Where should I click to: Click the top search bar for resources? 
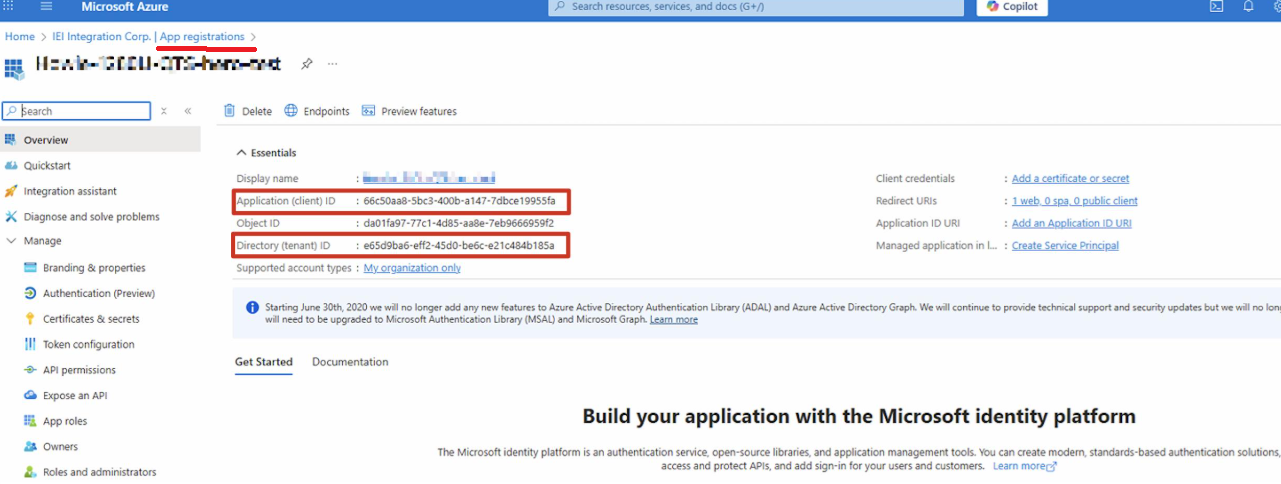(756, 6)
